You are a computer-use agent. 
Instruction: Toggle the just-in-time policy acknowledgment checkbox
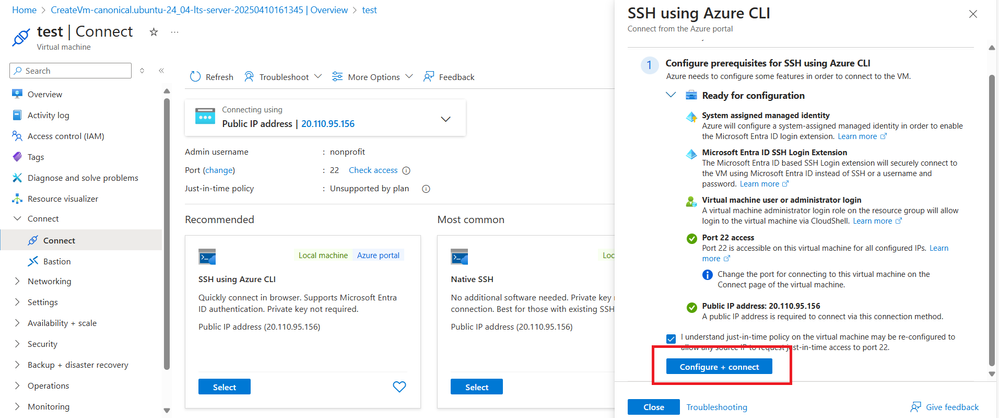(x=671, y=338)
